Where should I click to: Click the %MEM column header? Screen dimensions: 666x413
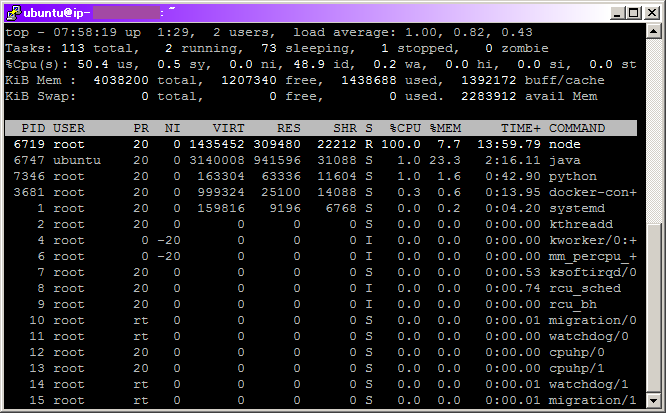tap(447, 128)
